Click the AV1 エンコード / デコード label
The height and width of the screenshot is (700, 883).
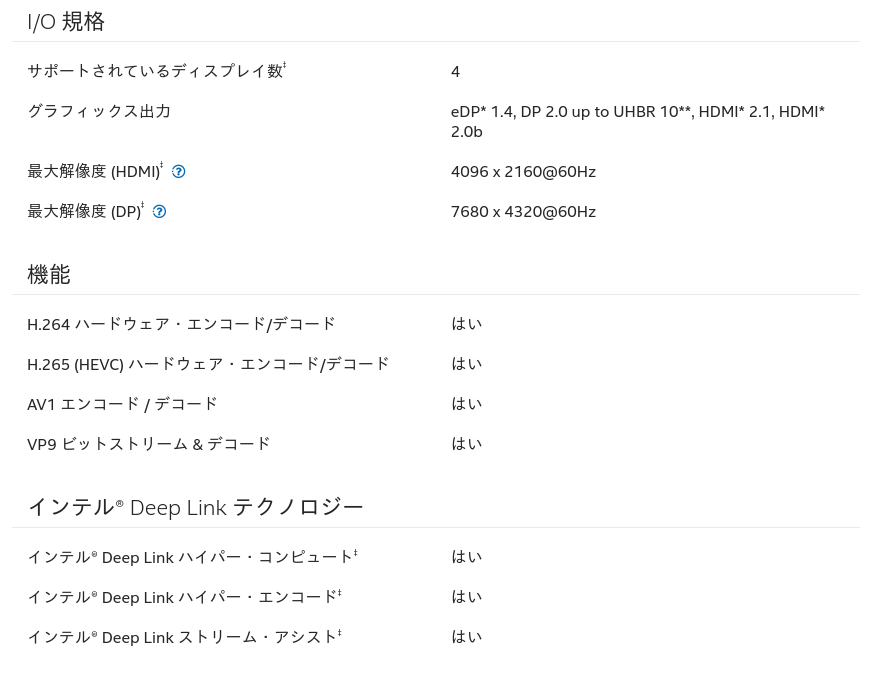click(122, 404)
